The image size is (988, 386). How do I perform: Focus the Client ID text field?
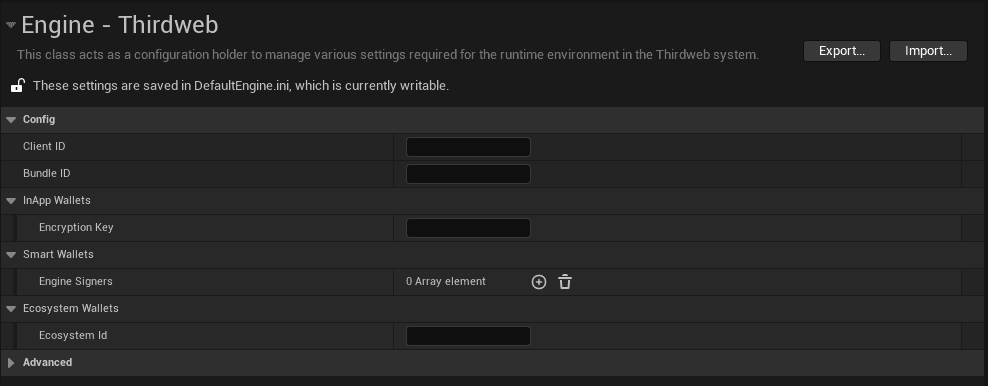(x=468, y=147)
